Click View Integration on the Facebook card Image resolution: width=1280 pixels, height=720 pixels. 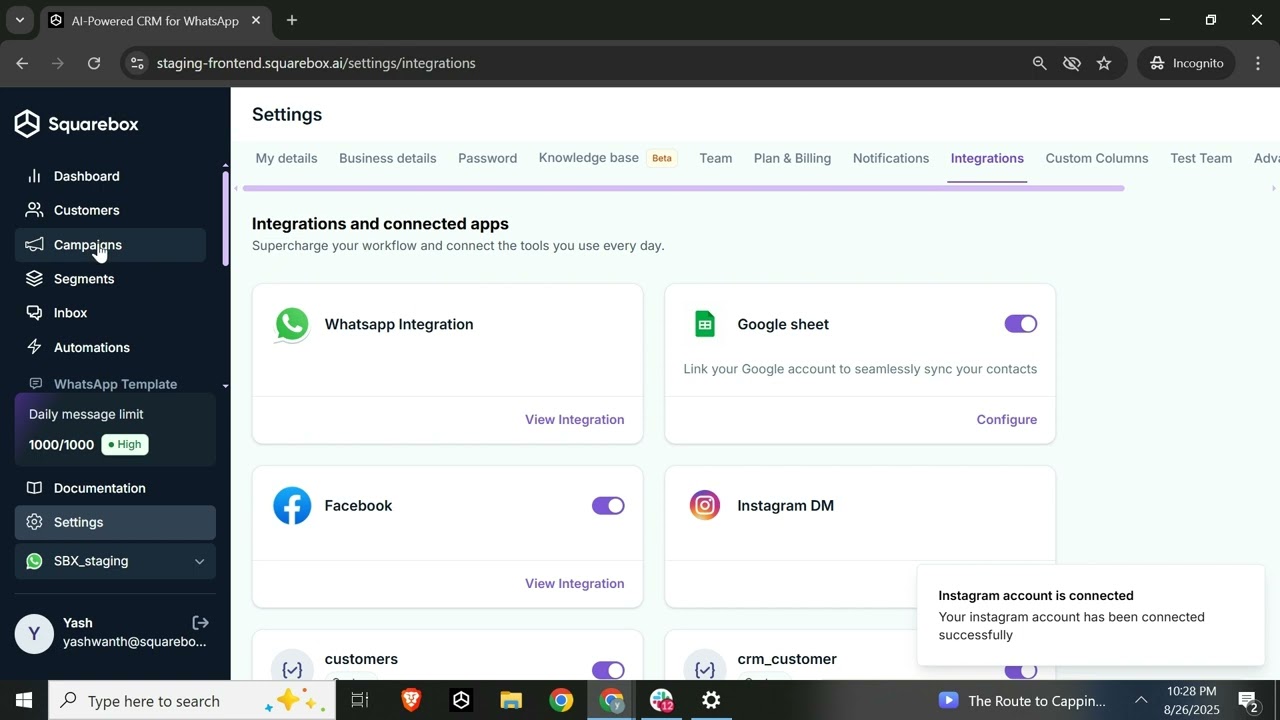[575, 584]
